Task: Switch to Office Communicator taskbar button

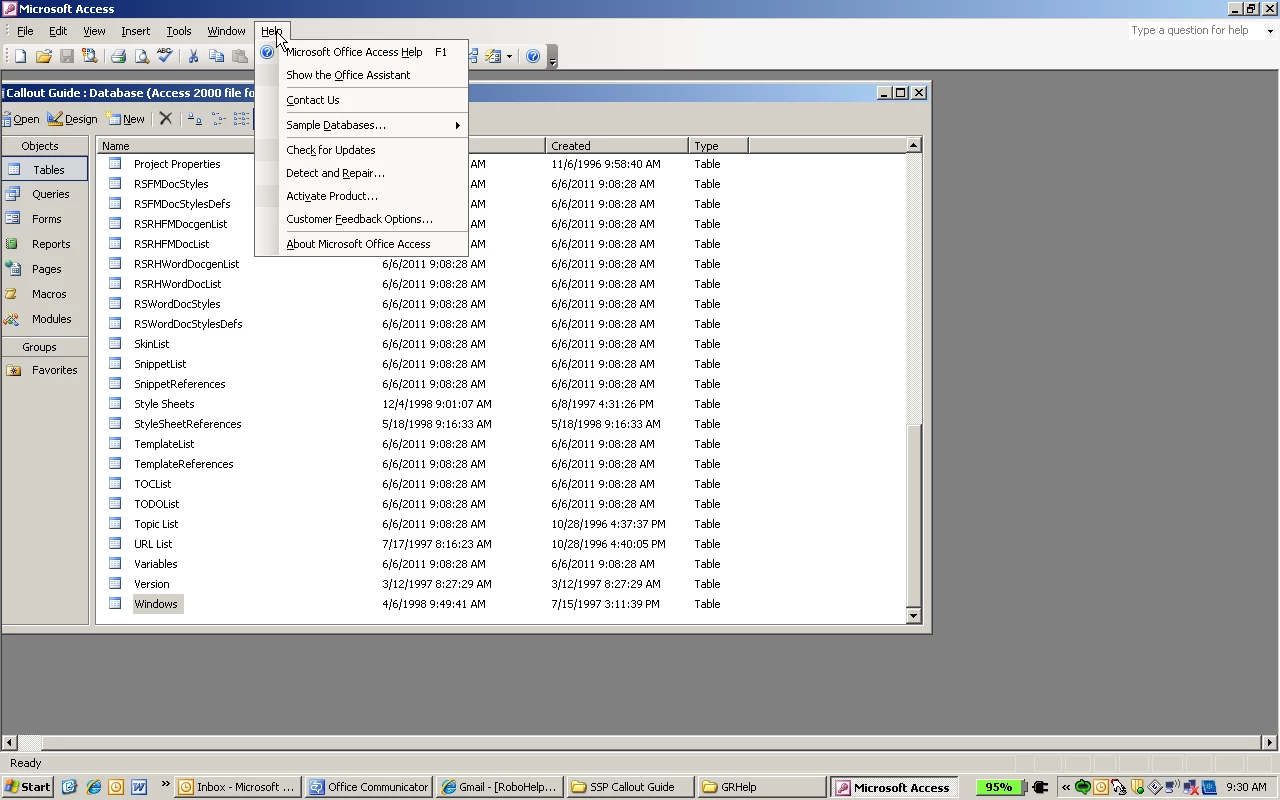Action: click(x=369, y=787)
